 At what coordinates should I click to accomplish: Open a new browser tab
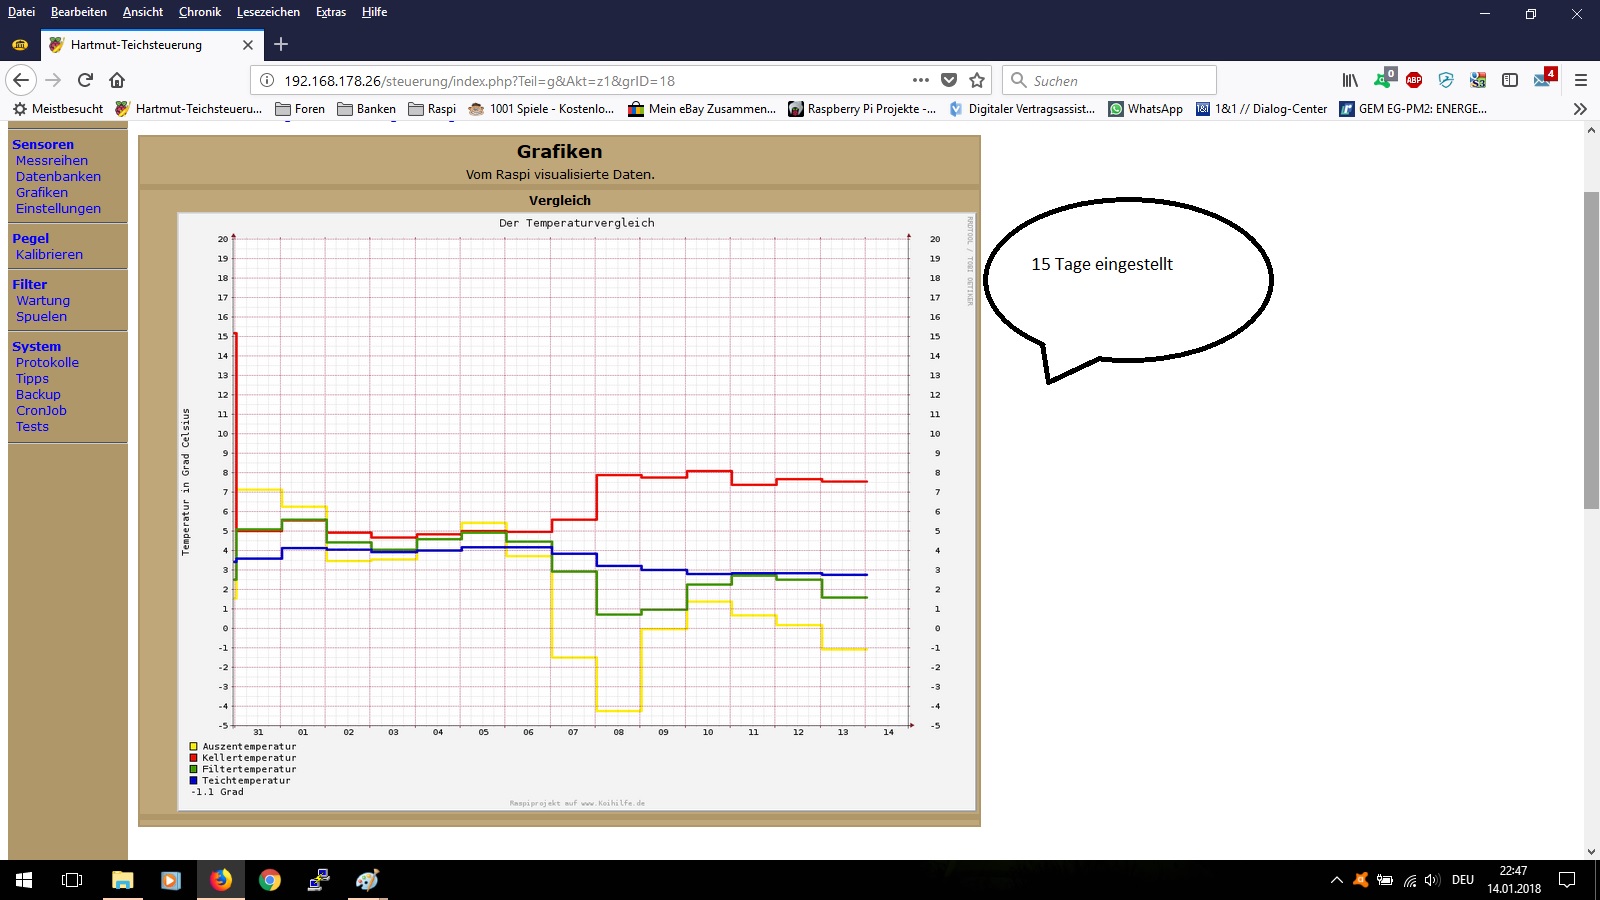(x=281, y=44)
